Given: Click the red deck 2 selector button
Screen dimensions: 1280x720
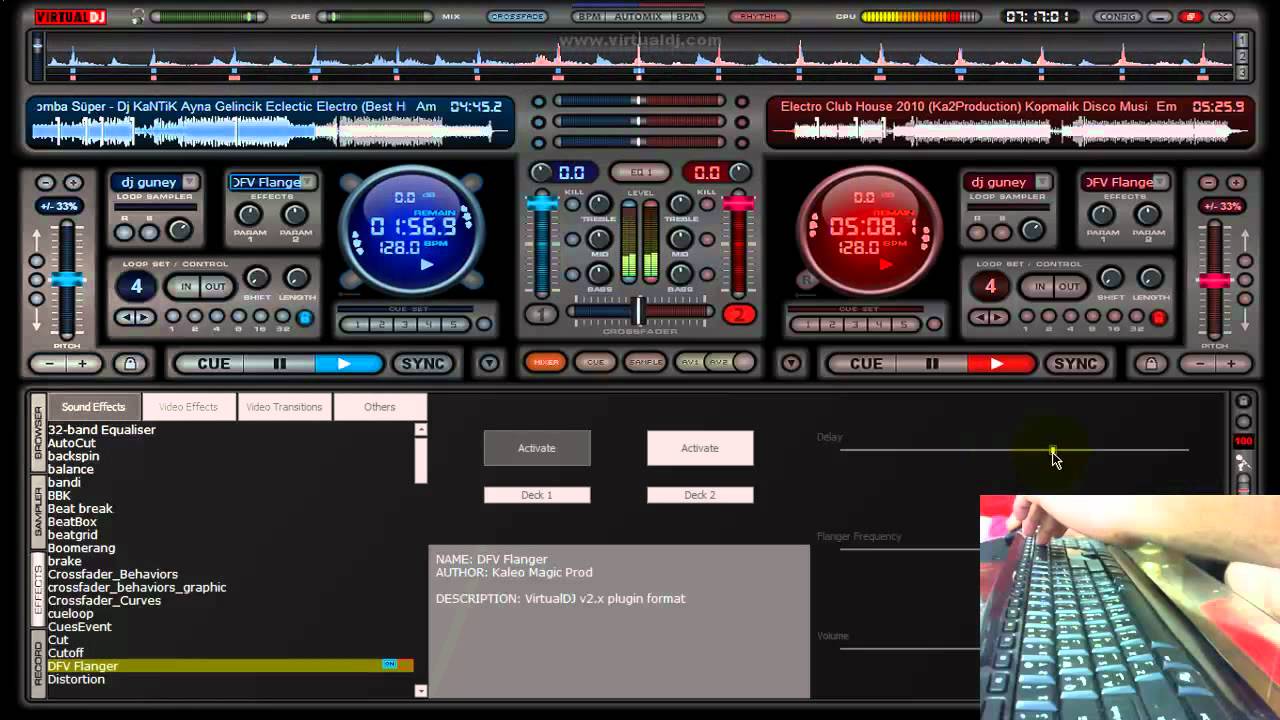Looking at the screenshot, I should (x=738, y=314).
